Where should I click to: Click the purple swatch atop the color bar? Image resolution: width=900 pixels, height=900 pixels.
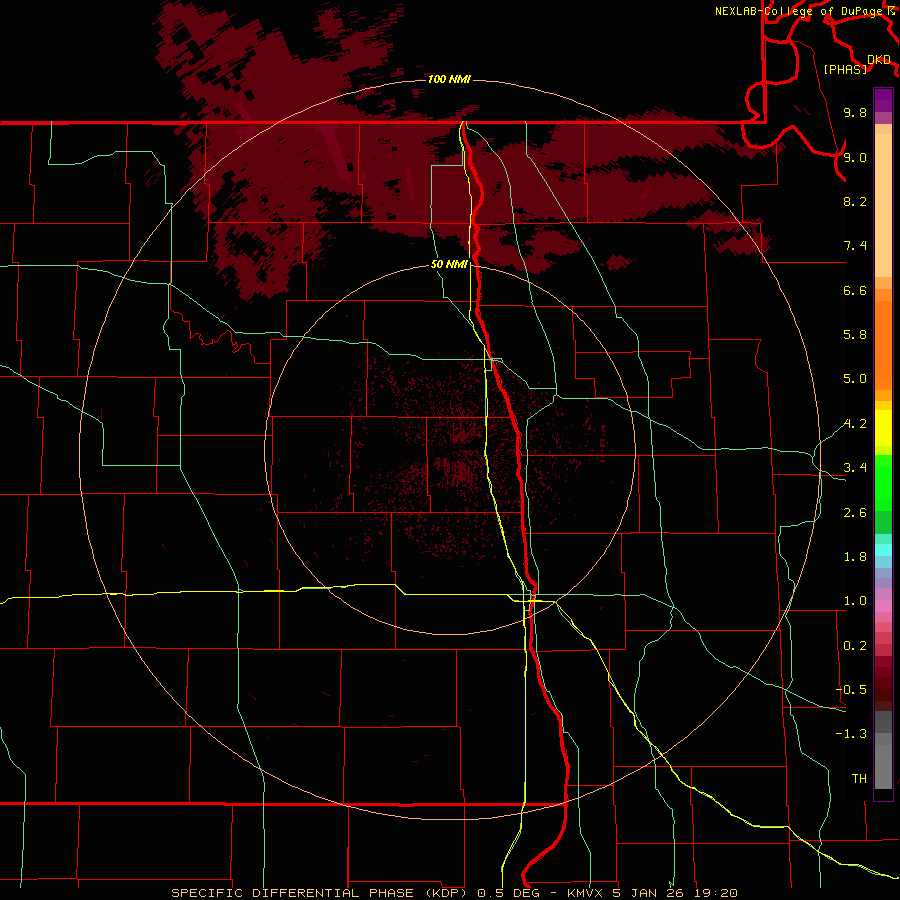tap(883, 100)
